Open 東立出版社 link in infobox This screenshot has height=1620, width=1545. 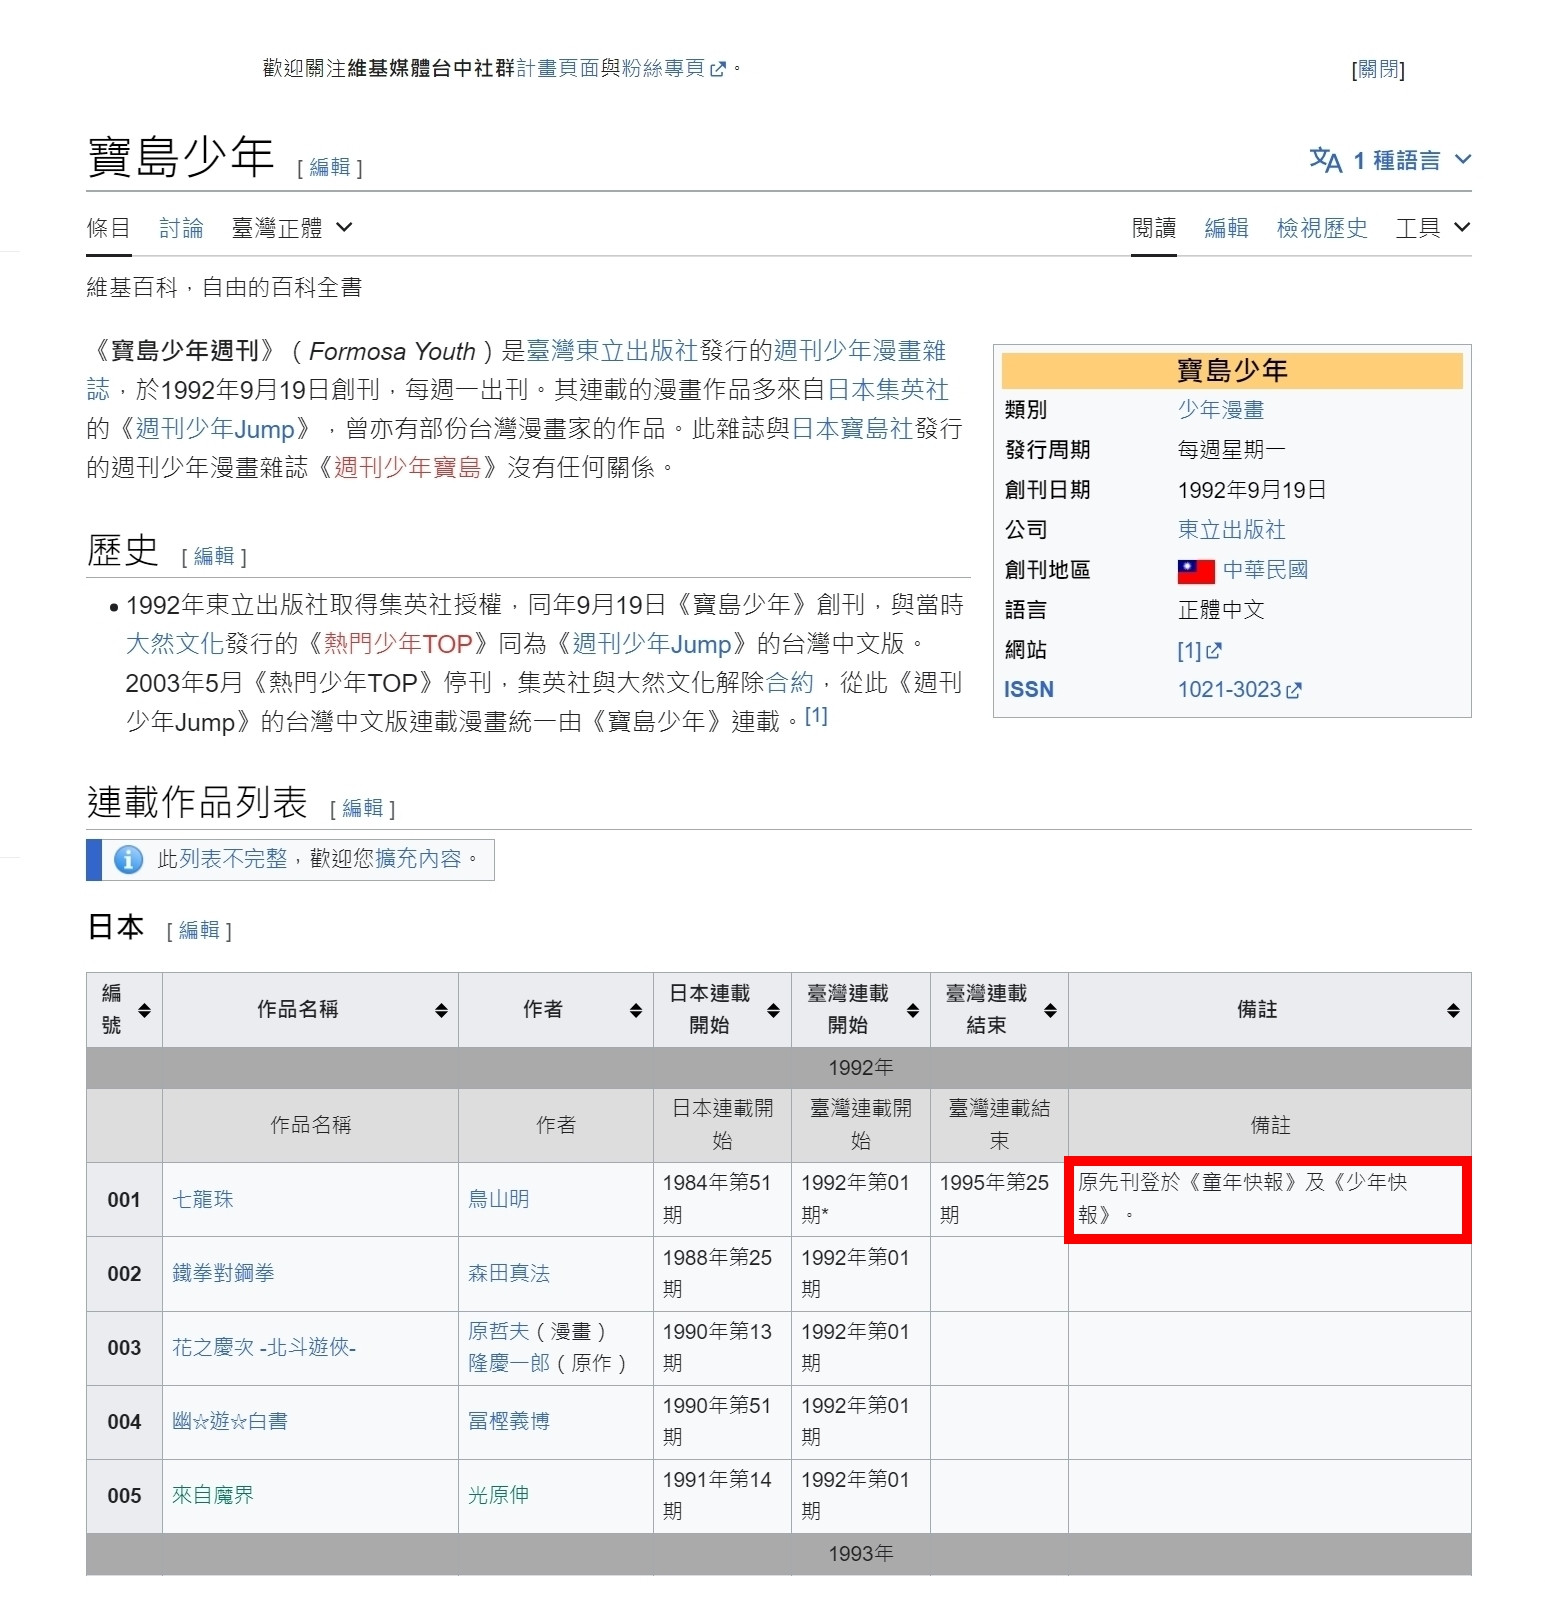coord(1232,530)
